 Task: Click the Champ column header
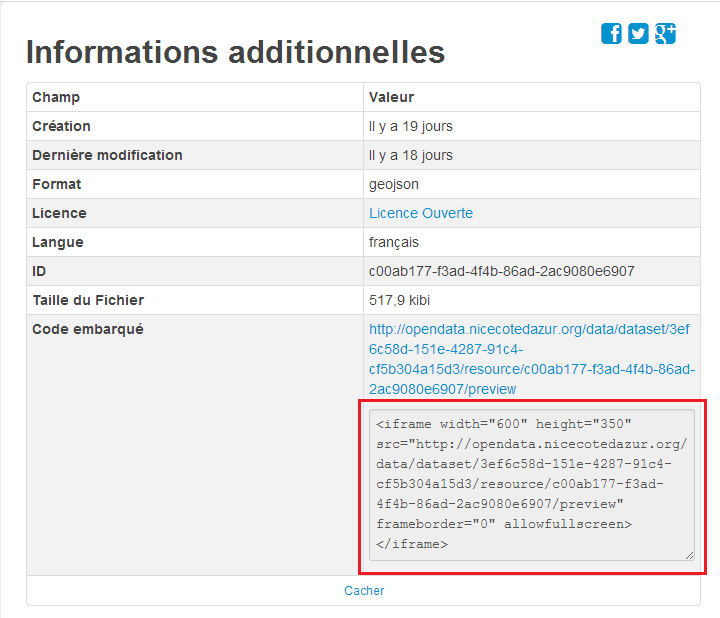(x=56, y=97)
